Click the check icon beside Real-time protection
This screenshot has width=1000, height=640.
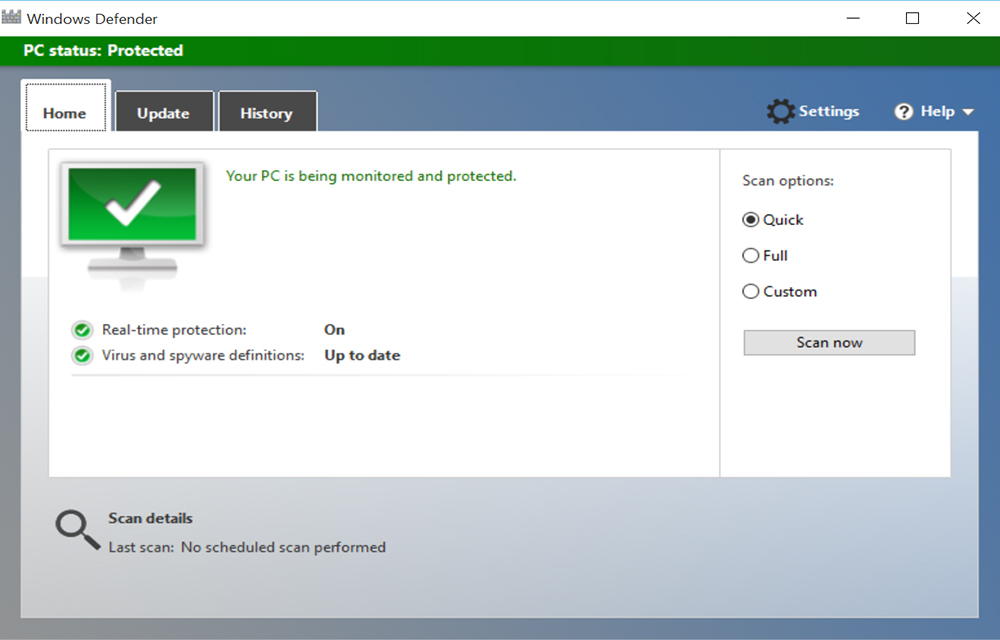click(x=81, y=329)
